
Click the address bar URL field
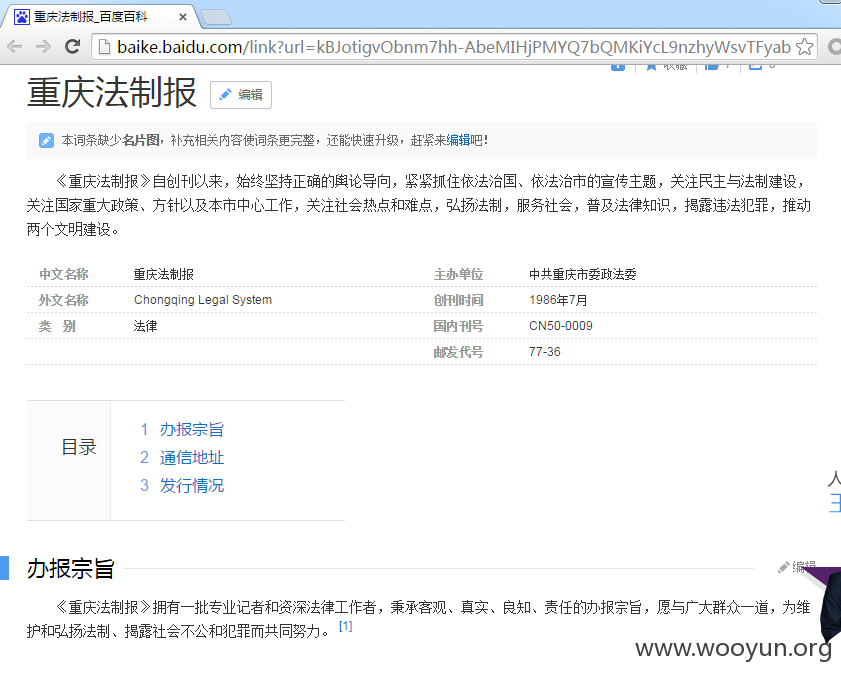[x=454, y=47]
